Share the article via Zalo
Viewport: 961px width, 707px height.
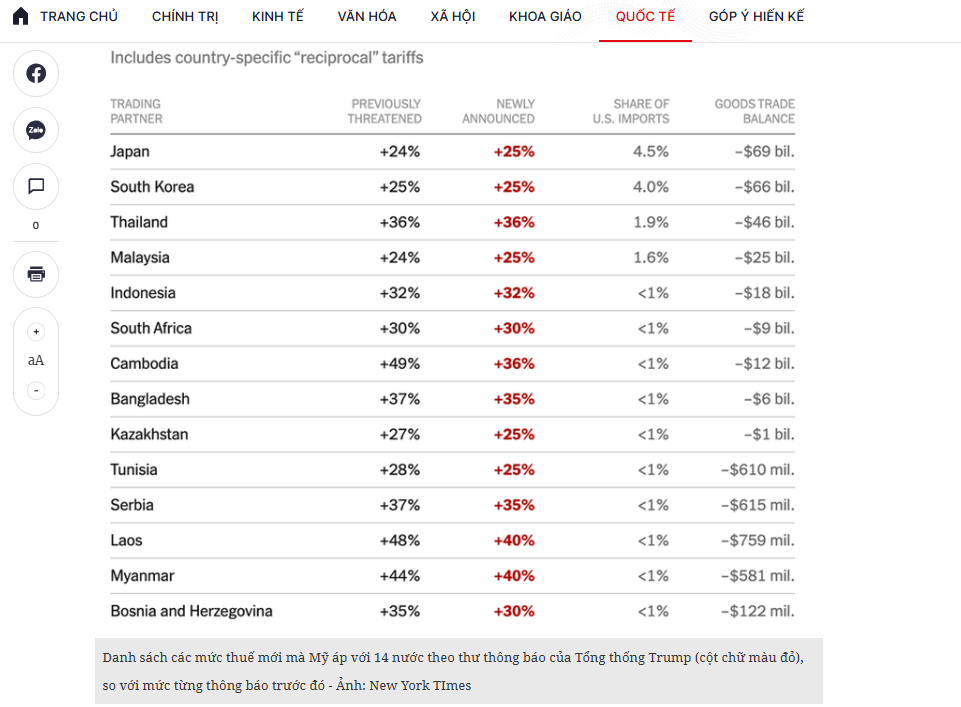coord(36,130)
